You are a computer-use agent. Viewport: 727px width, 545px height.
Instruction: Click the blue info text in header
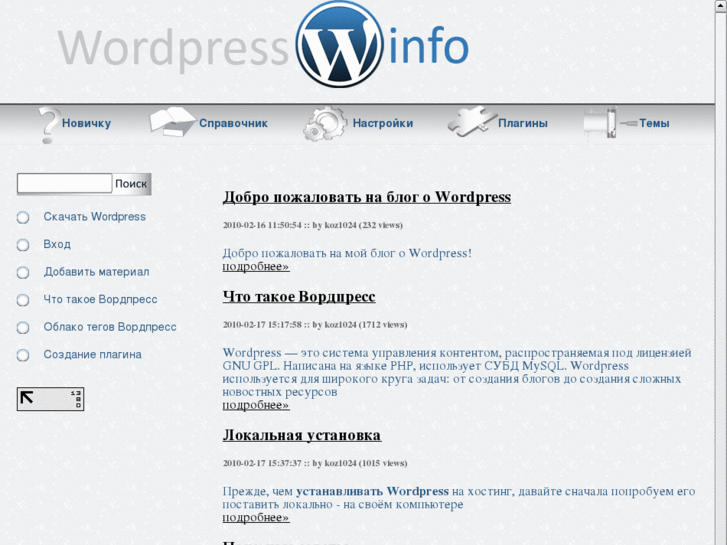tap(428, 45)
